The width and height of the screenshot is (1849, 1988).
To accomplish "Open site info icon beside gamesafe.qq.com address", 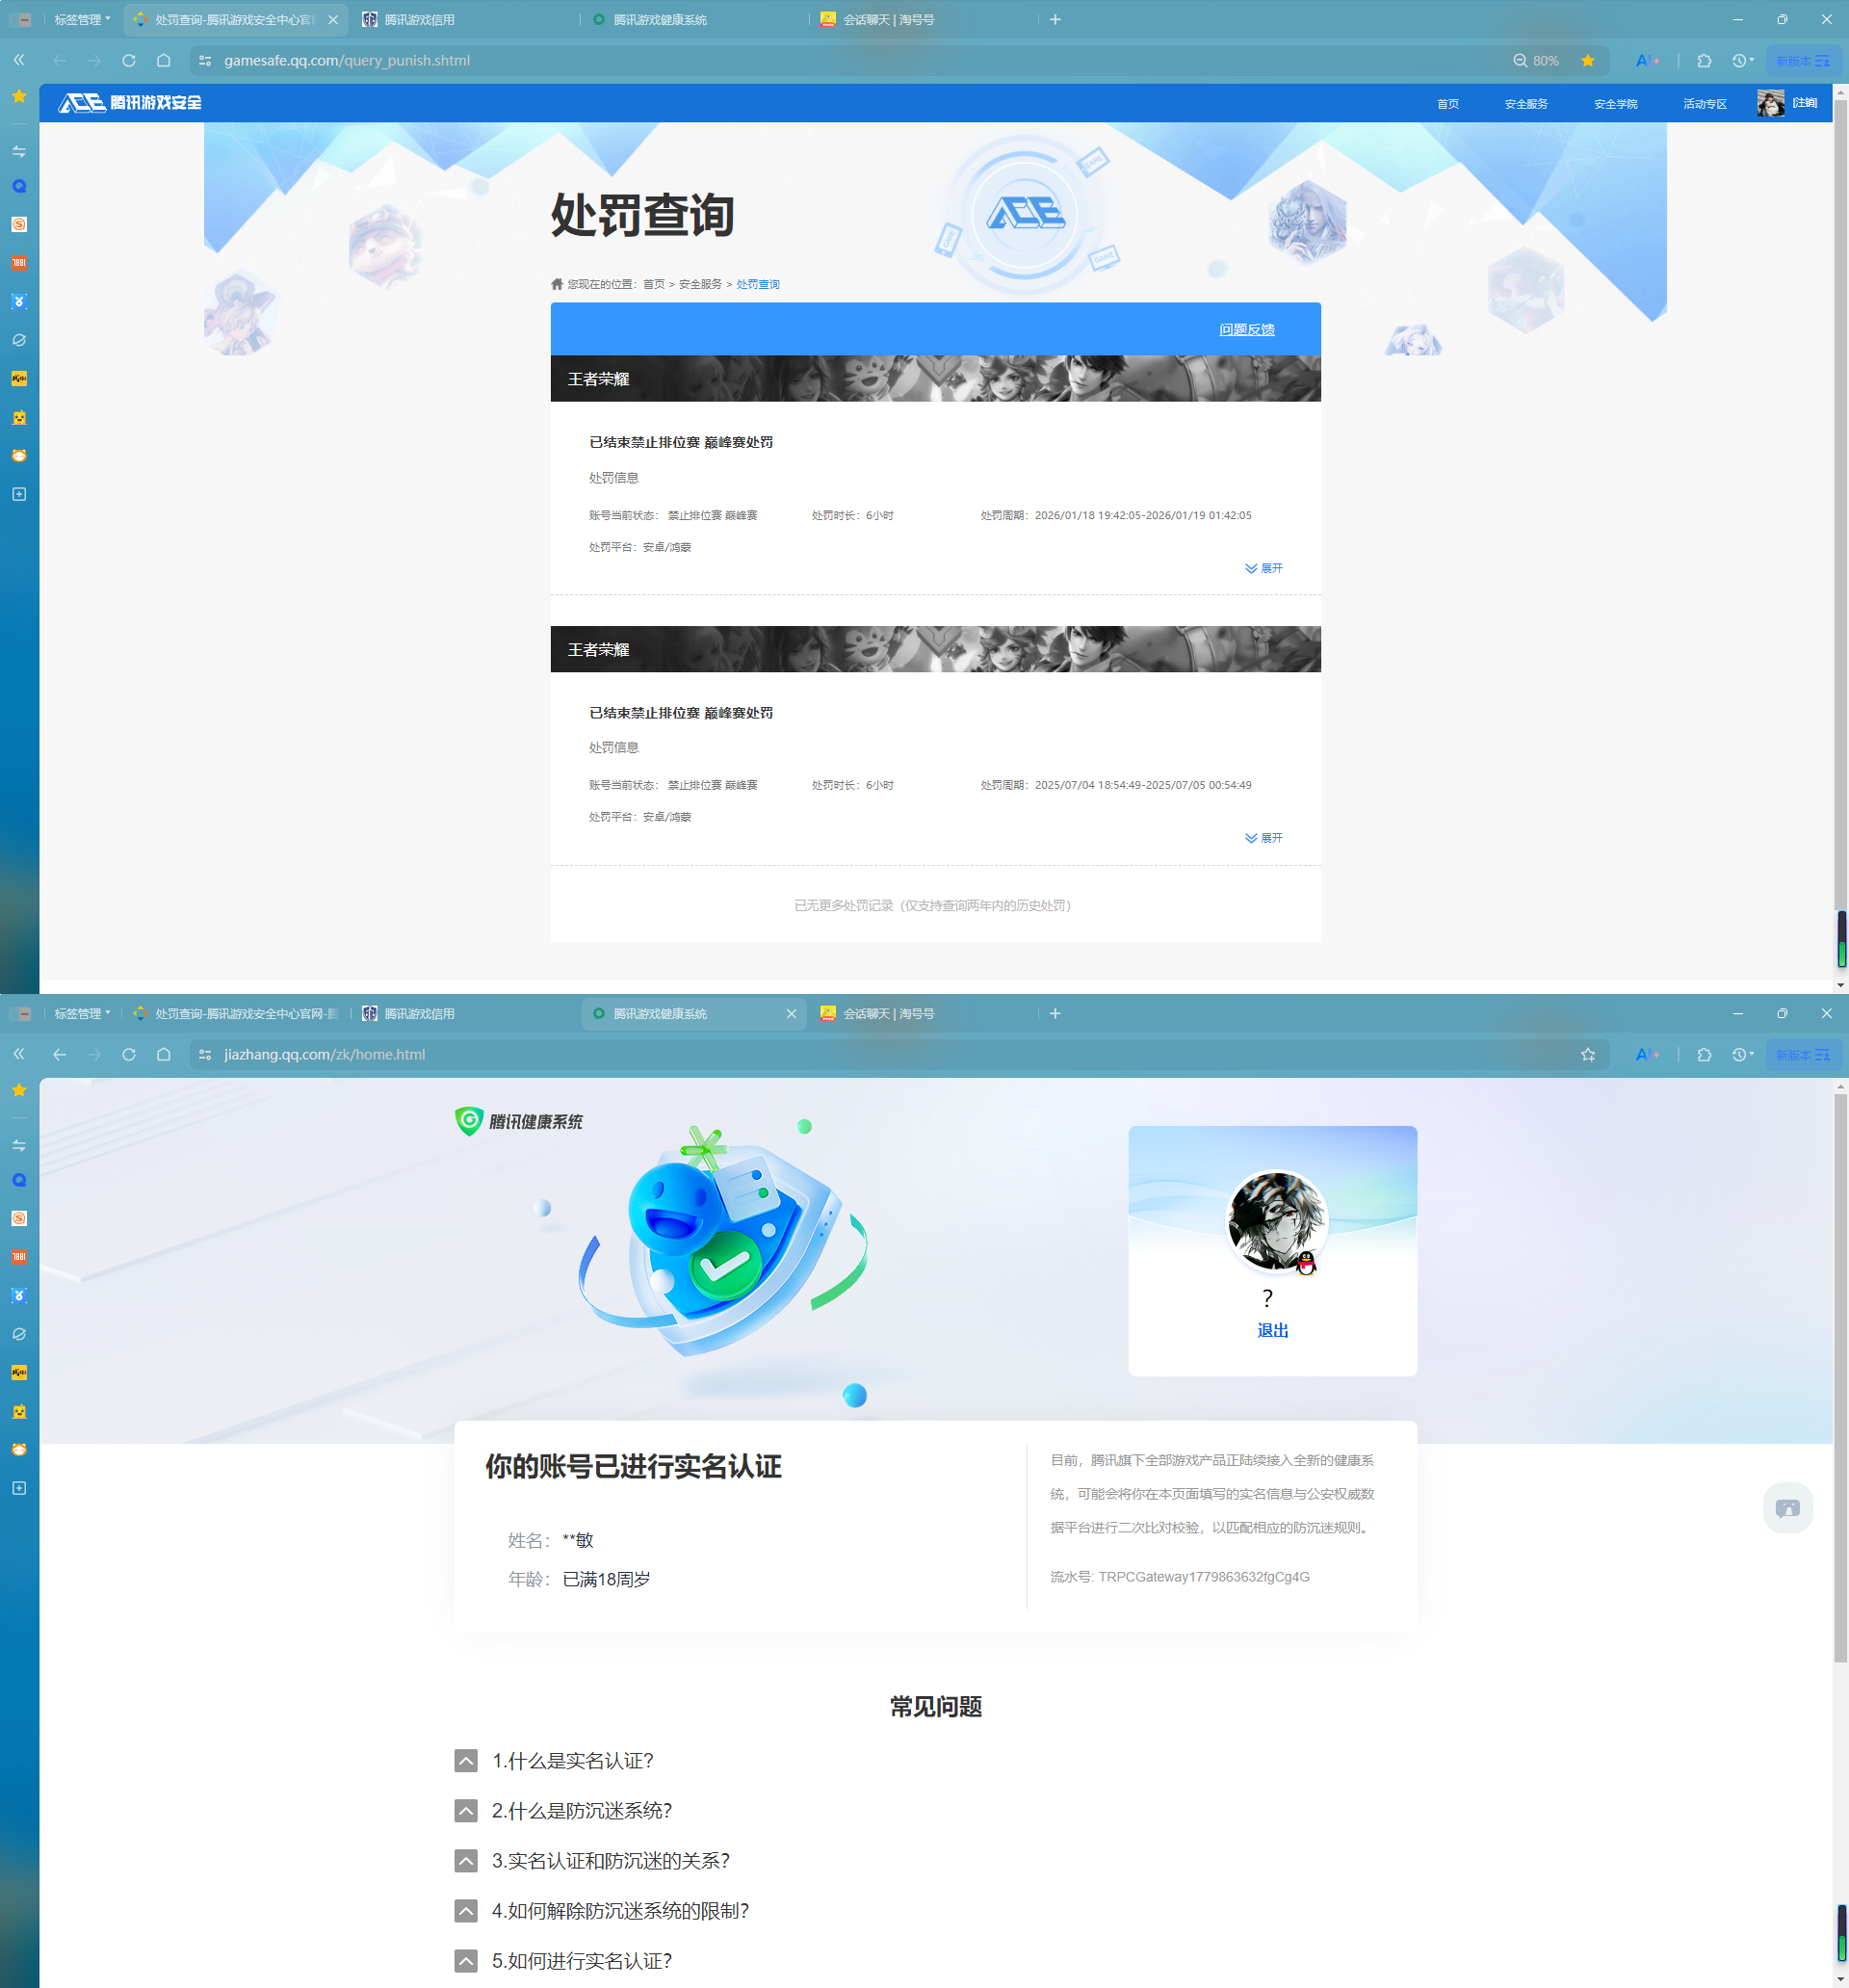I will coord(205,61).
